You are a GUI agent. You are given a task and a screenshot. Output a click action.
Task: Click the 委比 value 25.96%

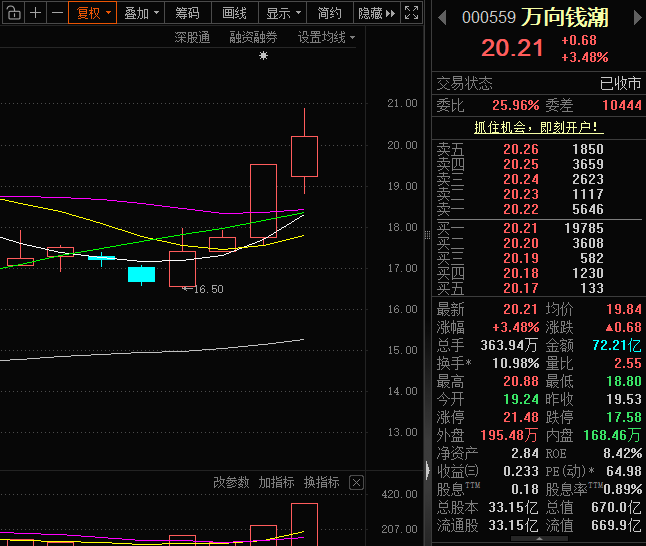click(x=515, y=105)
